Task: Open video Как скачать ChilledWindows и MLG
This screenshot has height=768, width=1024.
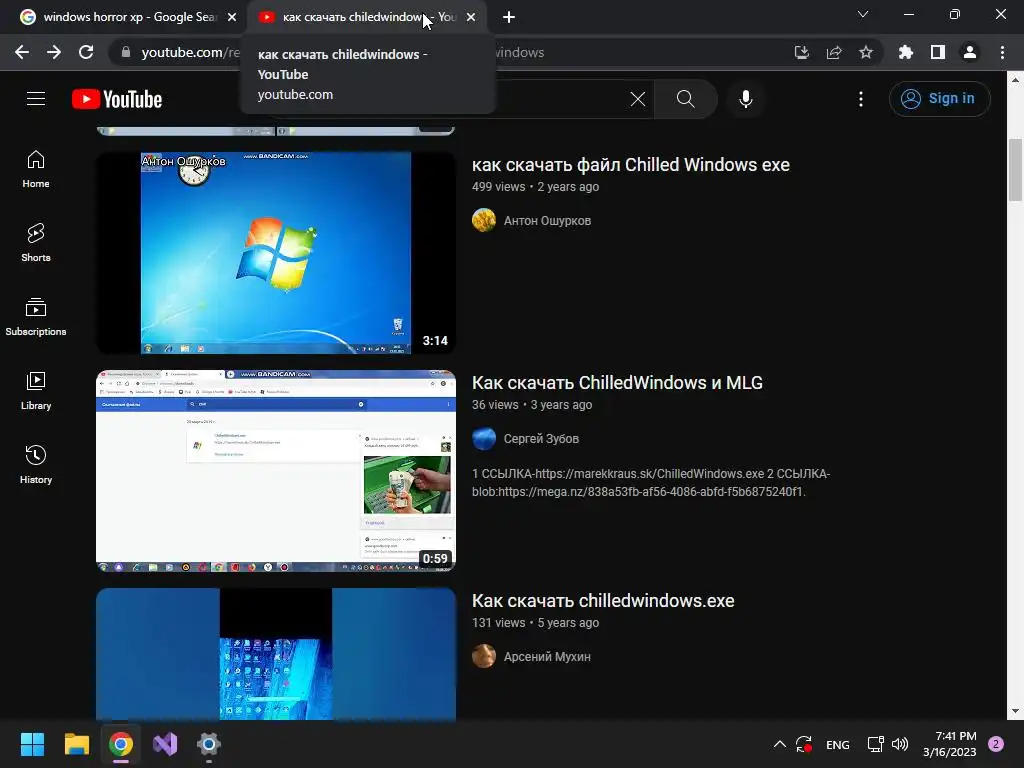Action: pyautogui.click(x=617, y=383)
